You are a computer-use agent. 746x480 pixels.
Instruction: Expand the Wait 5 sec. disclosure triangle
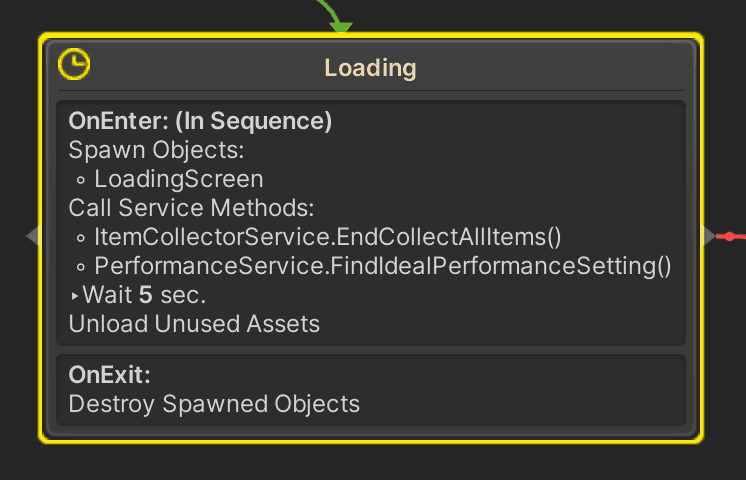point(74,296)
